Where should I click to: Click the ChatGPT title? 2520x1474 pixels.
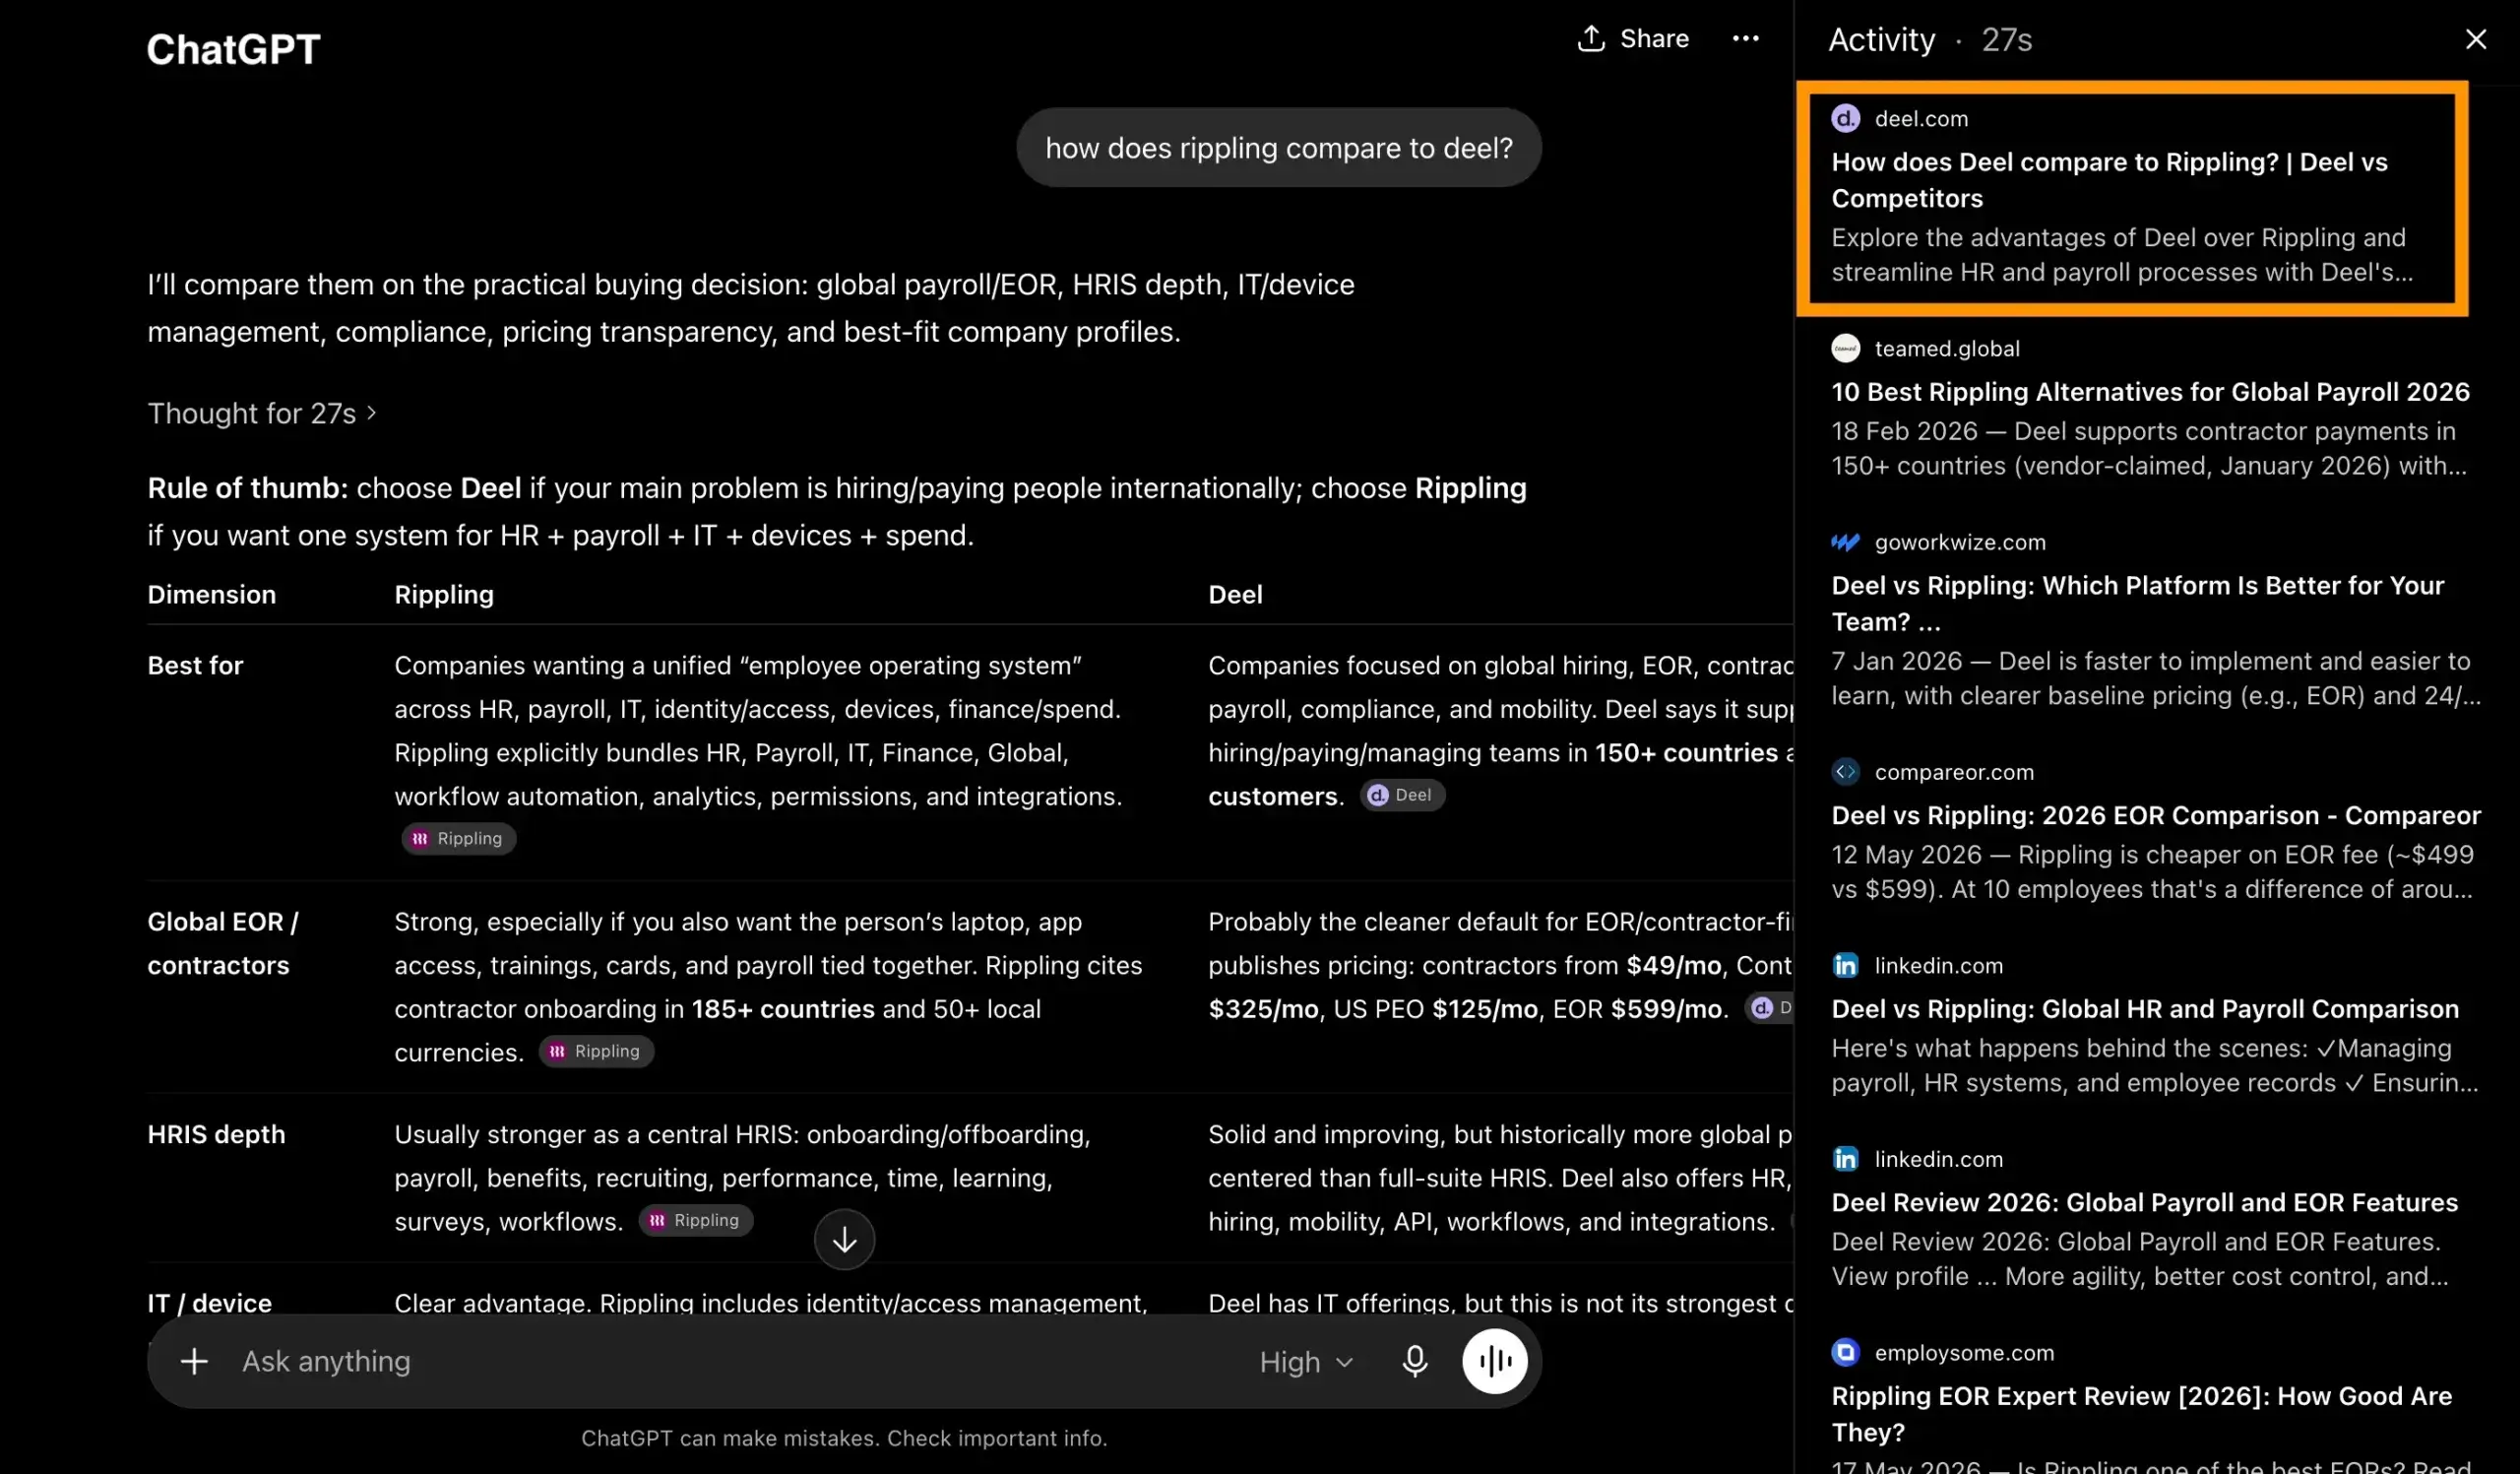pos(233,48)
